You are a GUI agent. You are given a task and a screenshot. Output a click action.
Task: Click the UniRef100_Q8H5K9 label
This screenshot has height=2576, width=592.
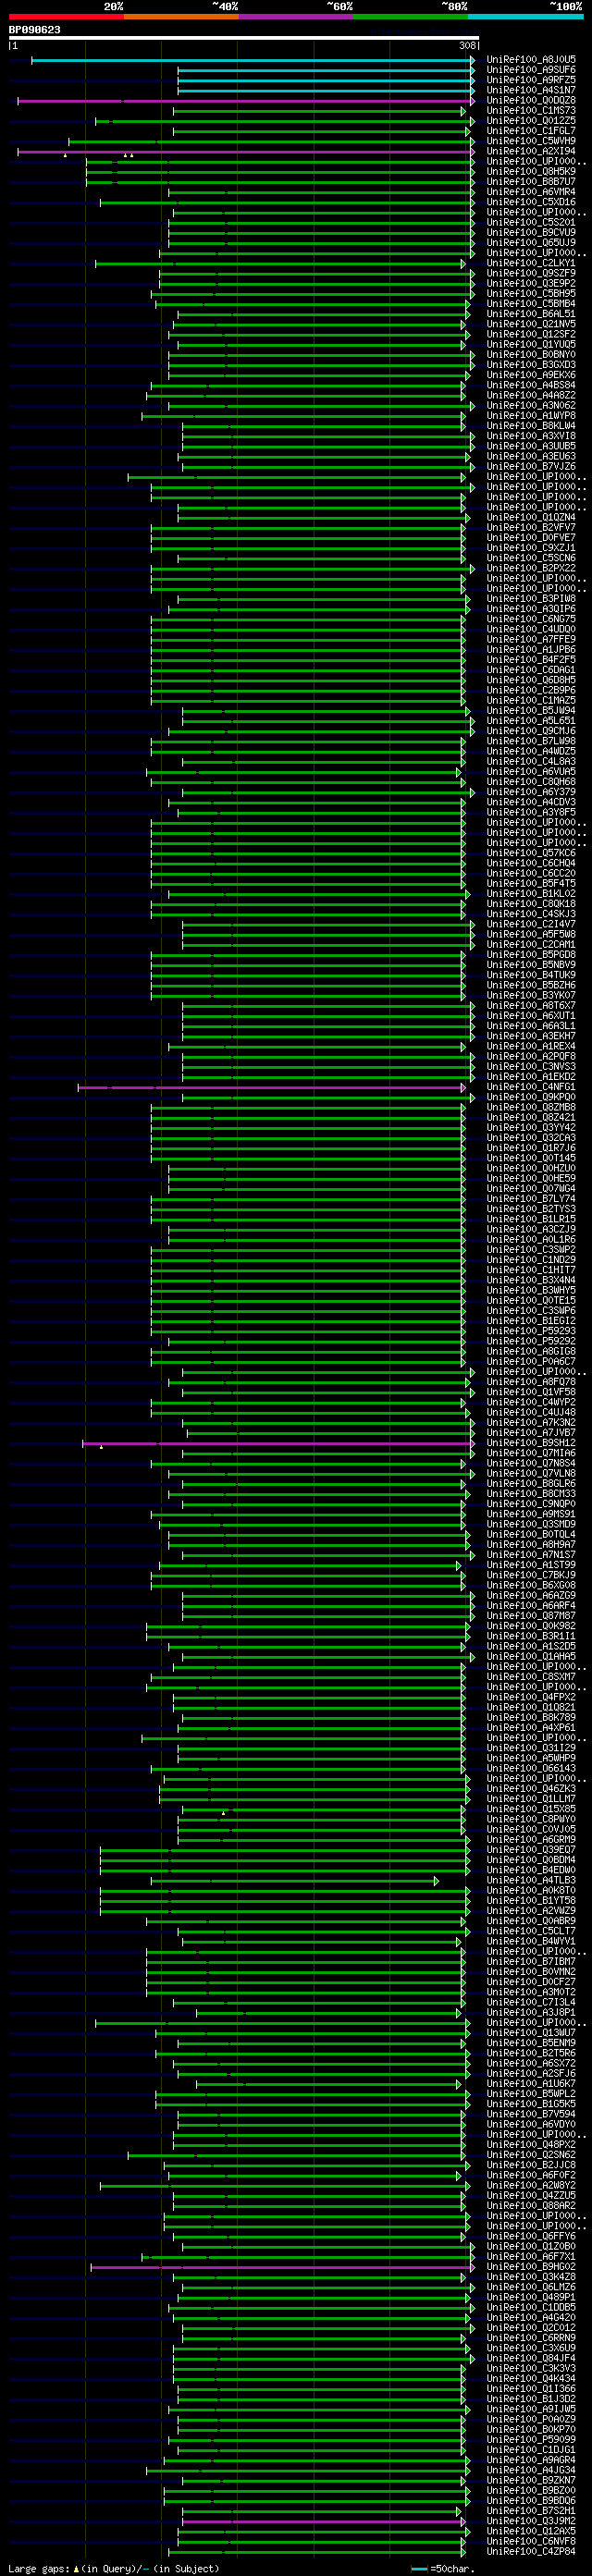(531, 172)
